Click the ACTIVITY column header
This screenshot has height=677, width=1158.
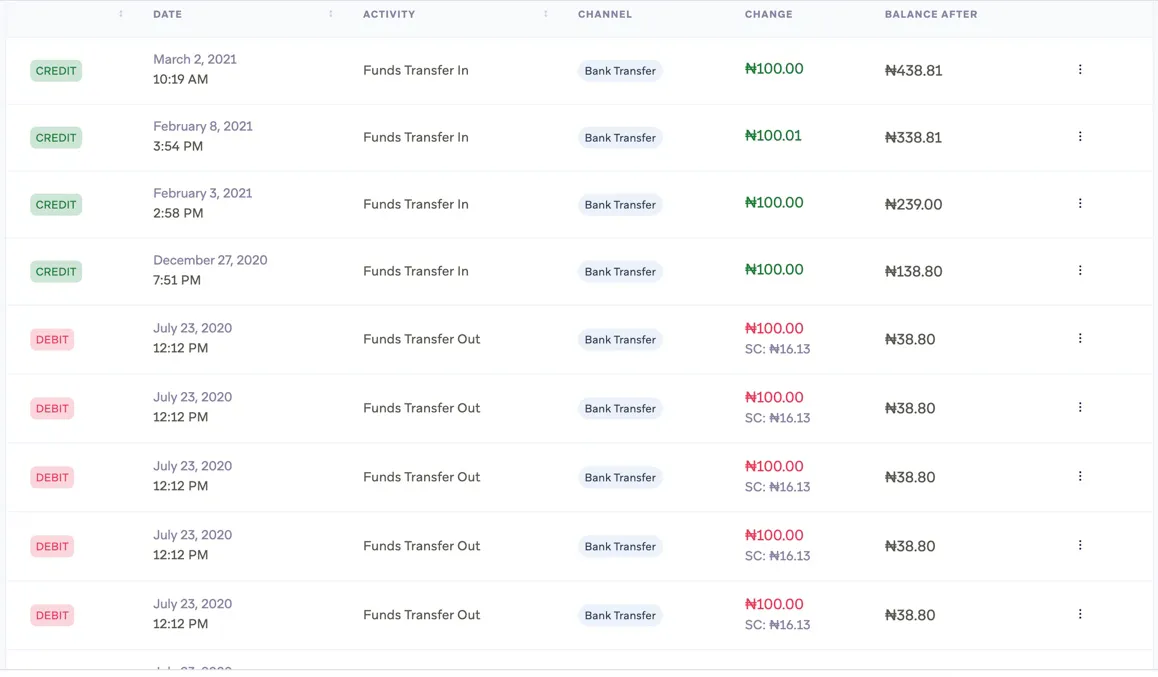click(389, 14)
